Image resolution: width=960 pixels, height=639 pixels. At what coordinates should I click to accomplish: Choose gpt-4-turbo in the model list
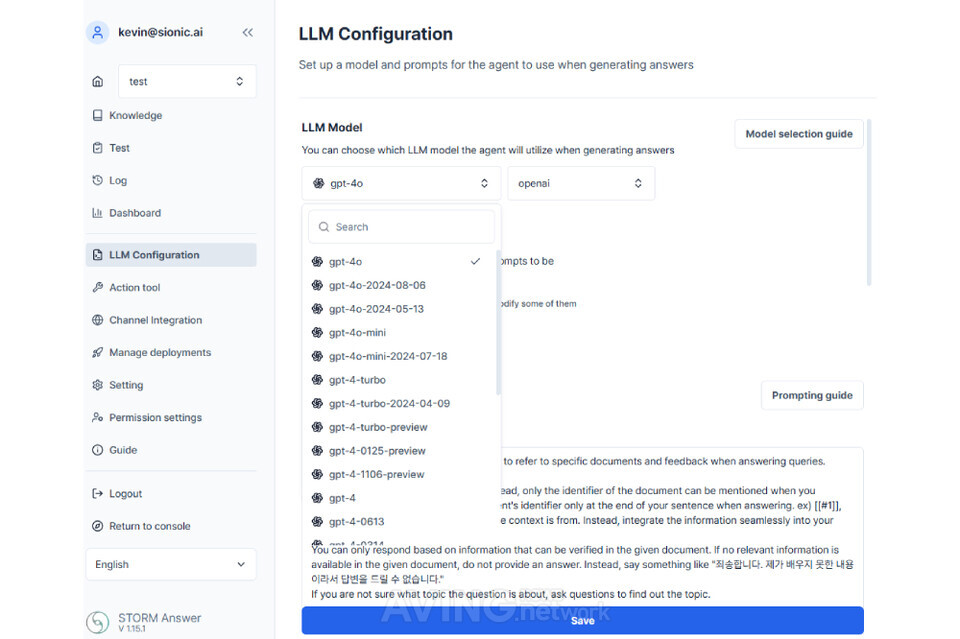(x=357, y=380)
